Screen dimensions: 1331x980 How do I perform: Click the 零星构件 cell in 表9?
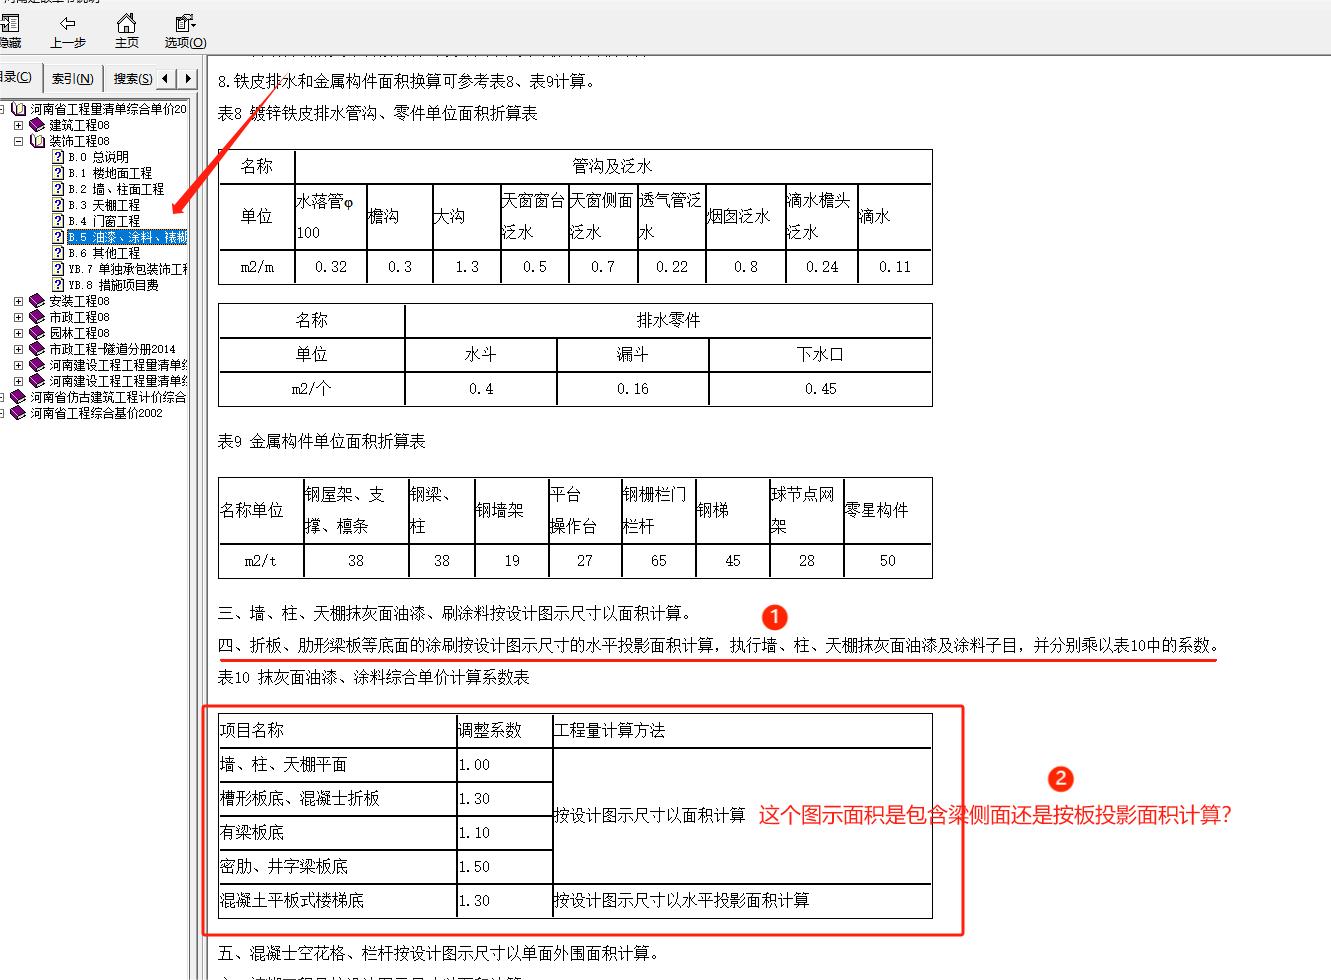tap(887, 510)
